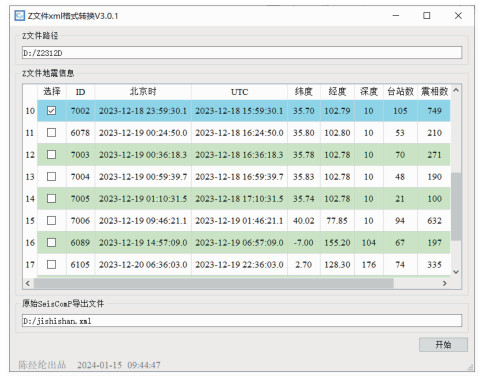This screenshot has height=379, width=482.
Task: Uncheck the checkbox for ID 7002
Action: point(51,111)
